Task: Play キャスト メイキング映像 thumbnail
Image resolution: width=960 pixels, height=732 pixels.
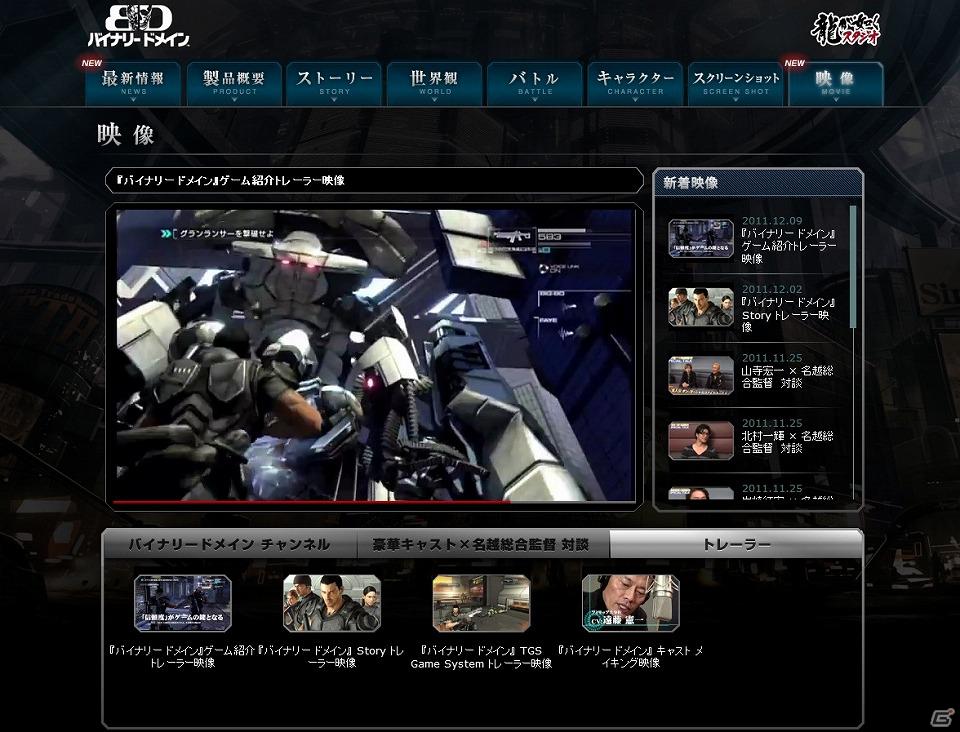Action: [x=631, y=603]
